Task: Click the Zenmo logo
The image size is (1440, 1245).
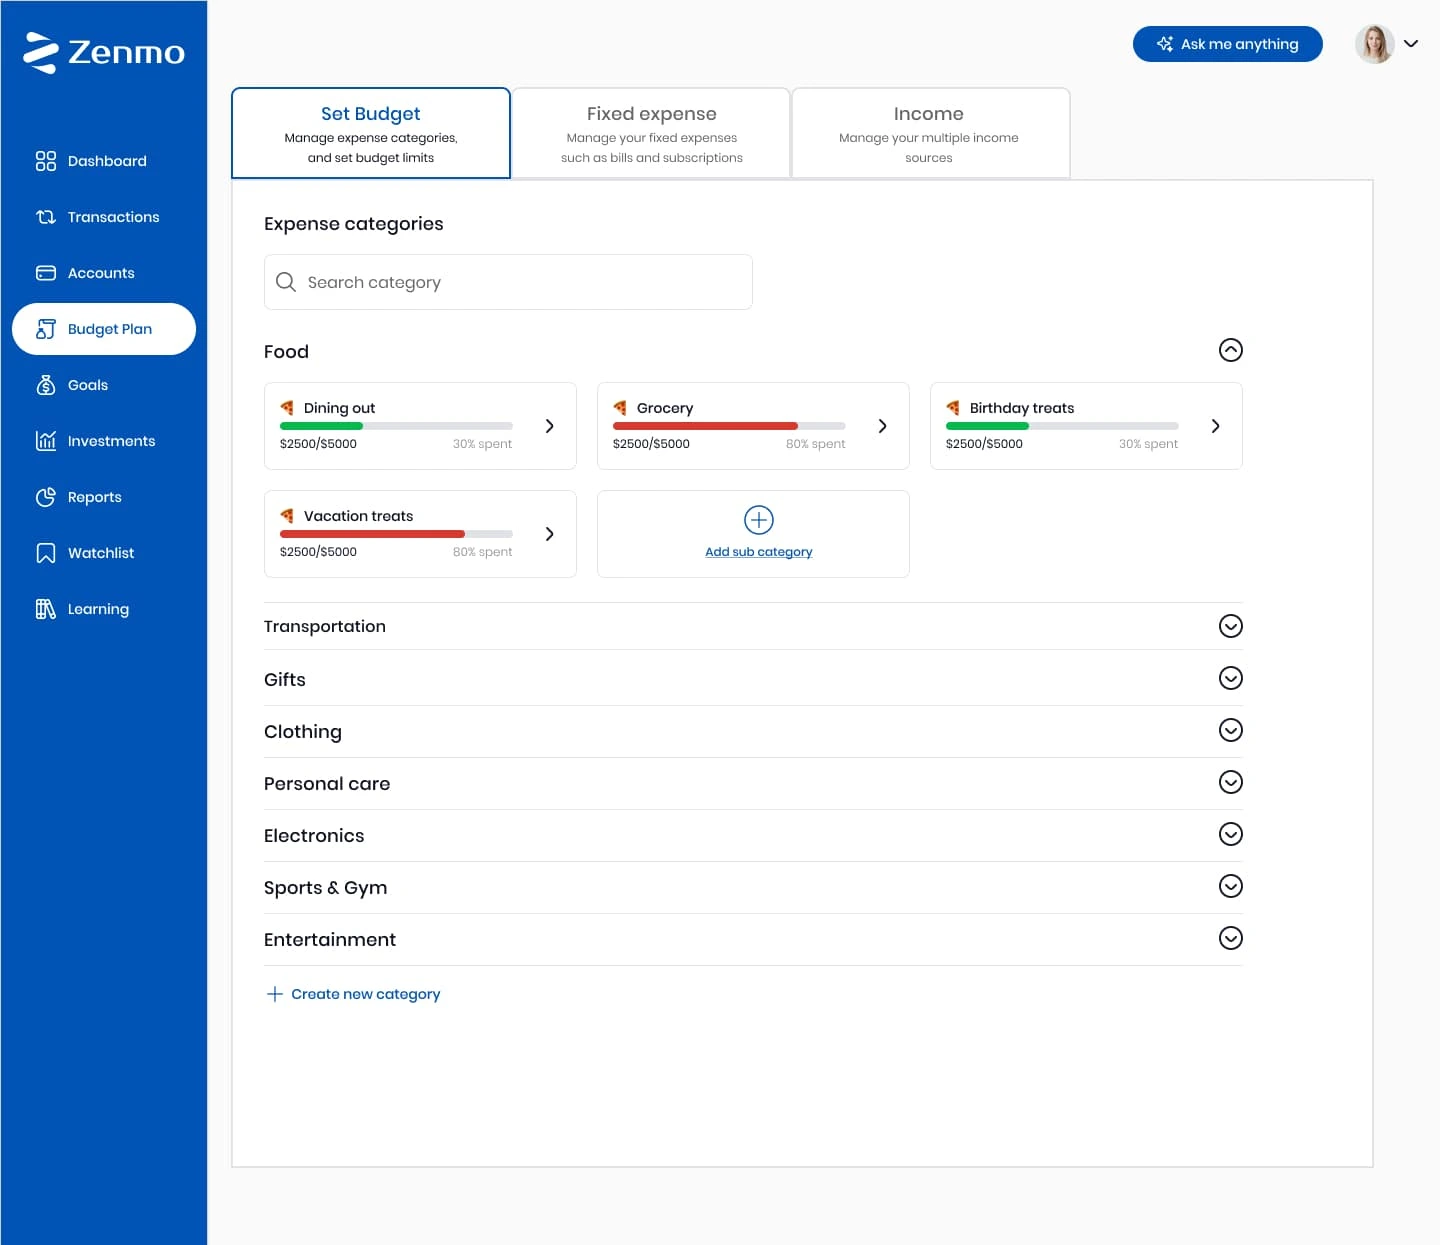Action: (x=104, y=52)
